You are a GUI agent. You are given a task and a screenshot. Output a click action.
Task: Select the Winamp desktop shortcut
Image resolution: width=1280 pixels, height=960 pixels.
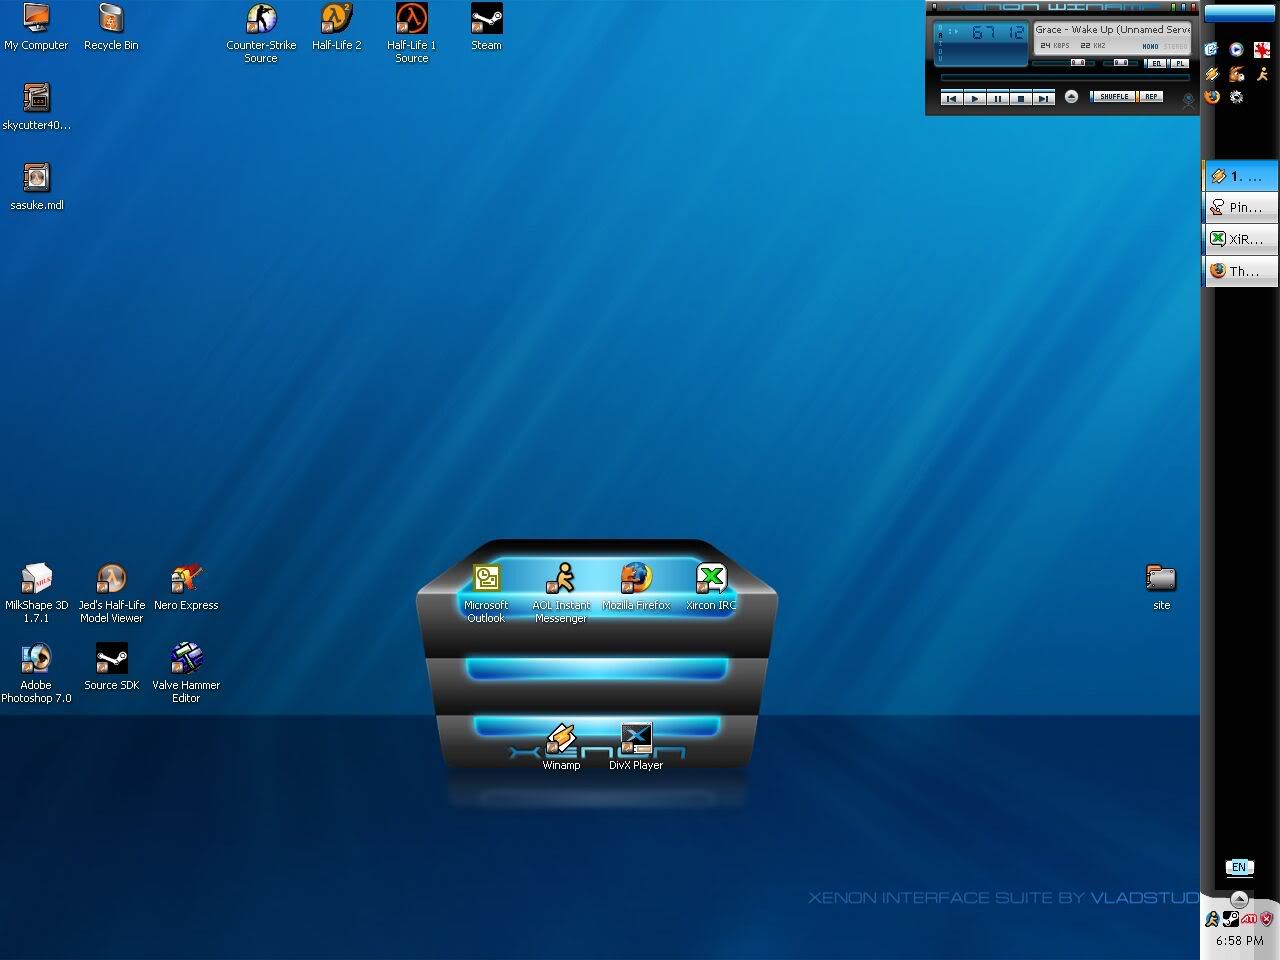pos(561,747)
